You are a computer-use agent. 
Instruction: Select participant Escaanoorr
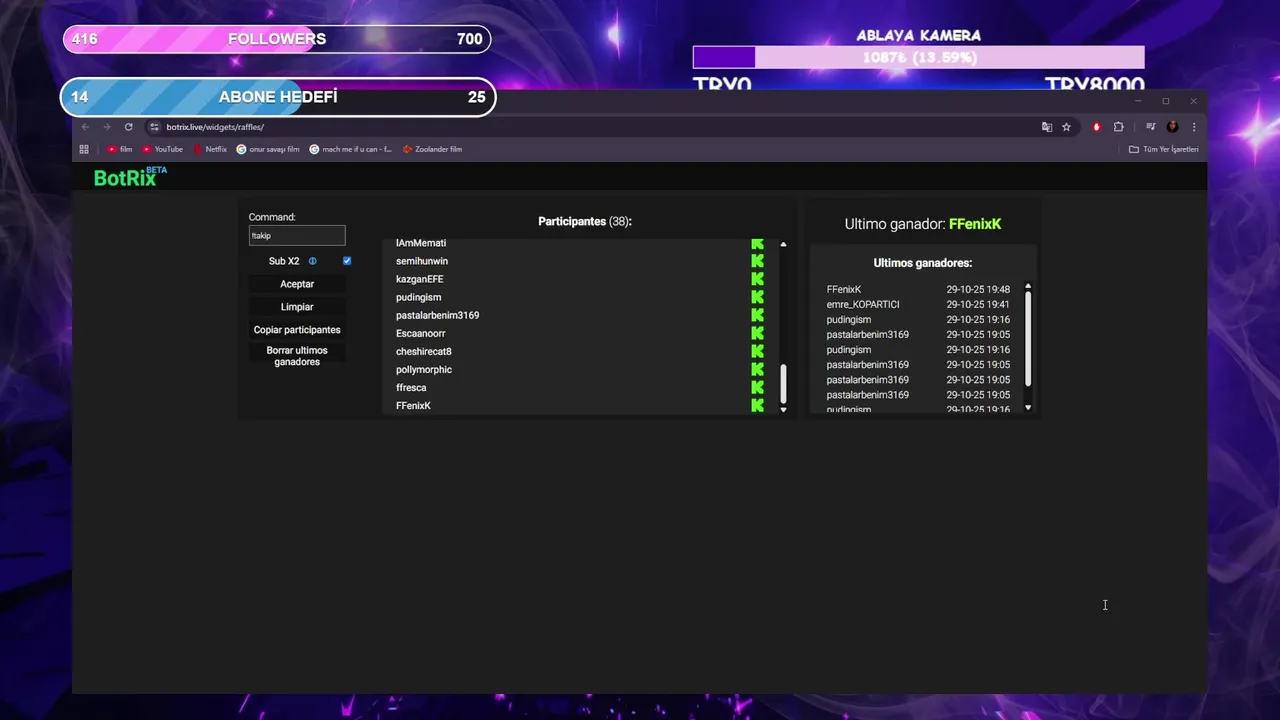coord(421,333)
